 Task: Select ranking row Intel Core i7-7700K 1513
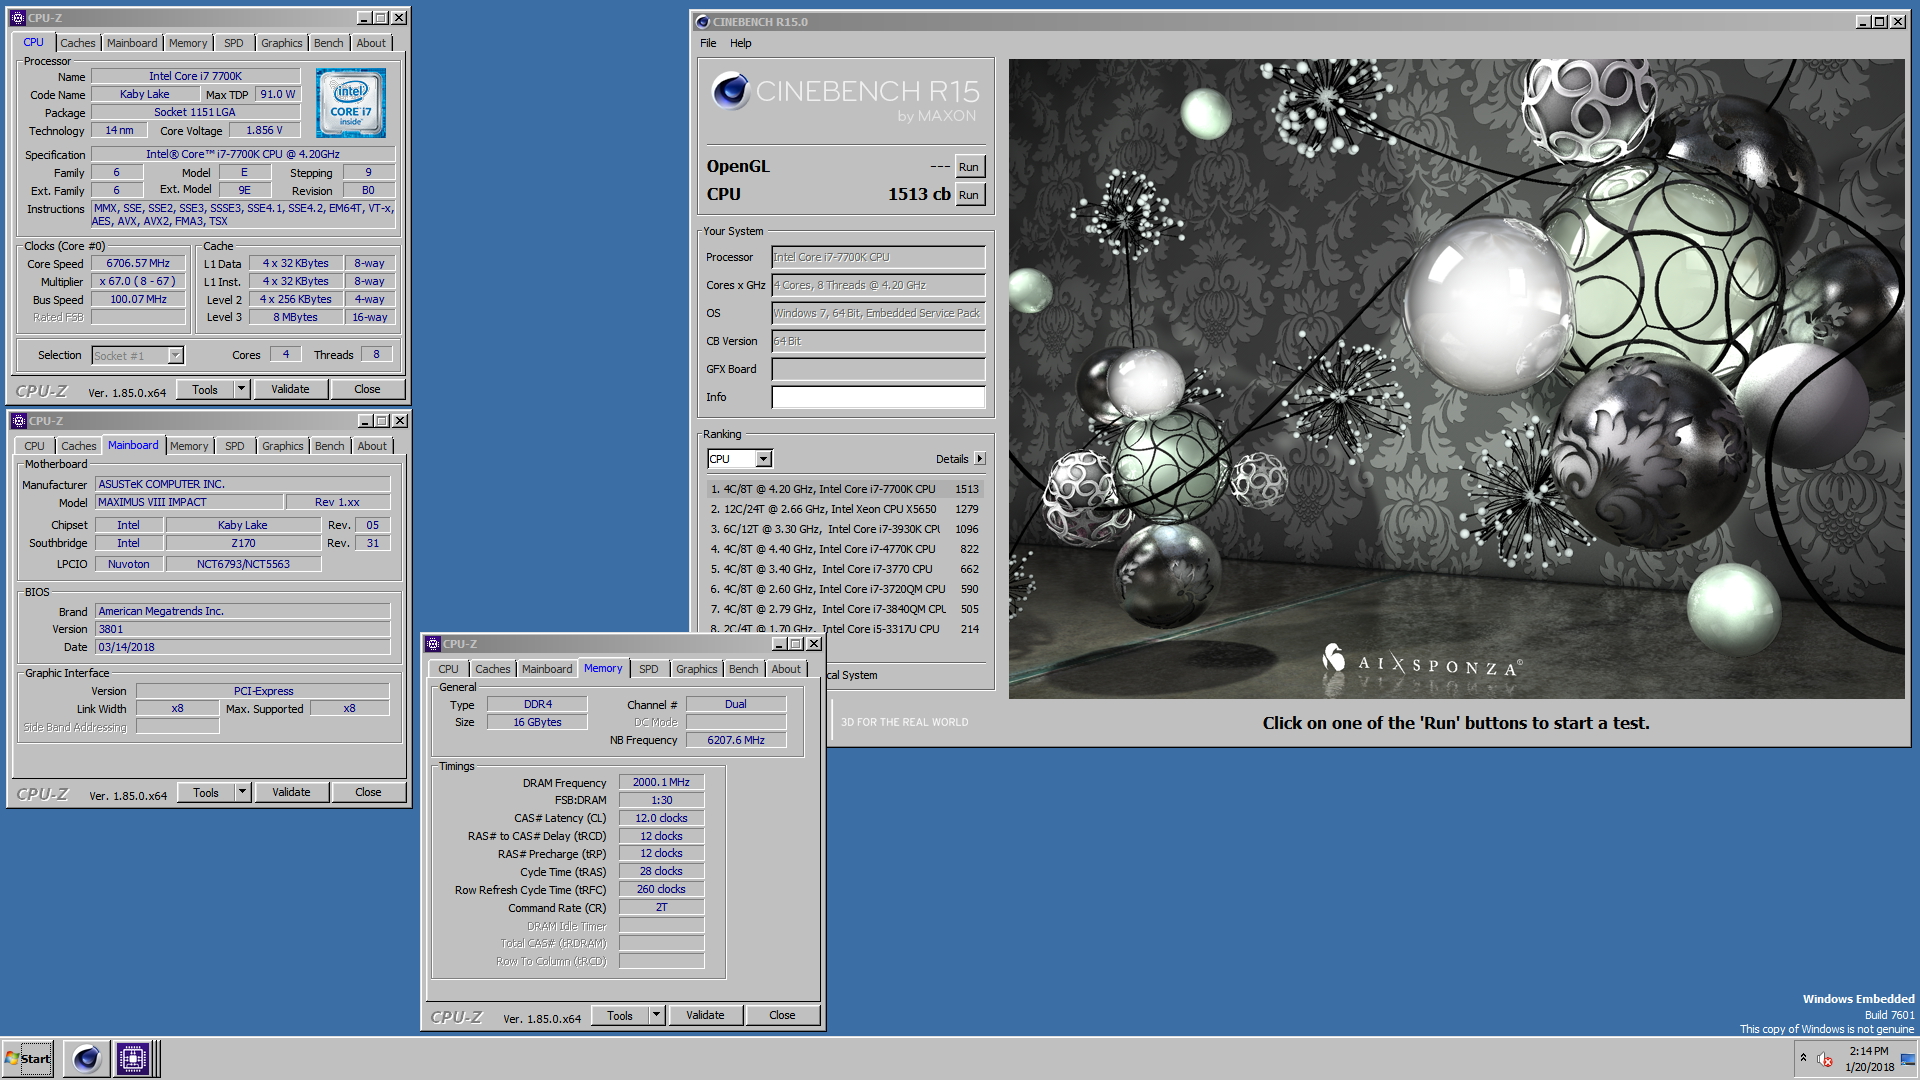pos(845,489)
